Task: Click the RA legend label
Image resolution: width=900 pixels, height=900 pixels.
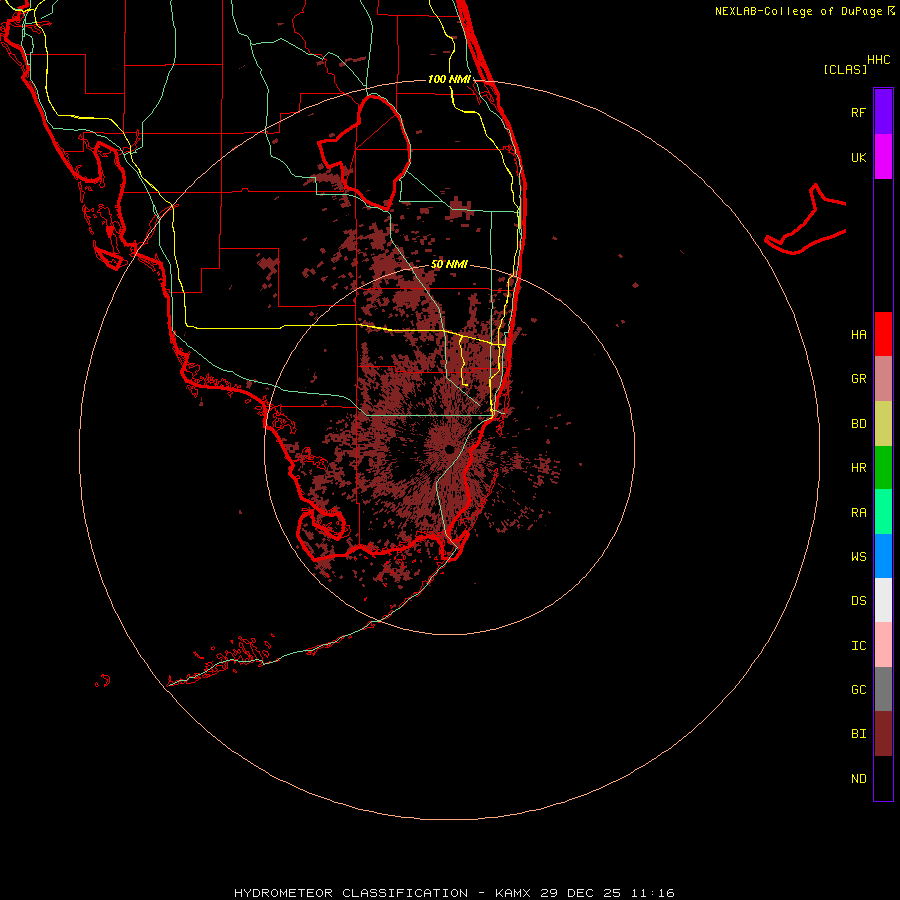Action: 858,513
